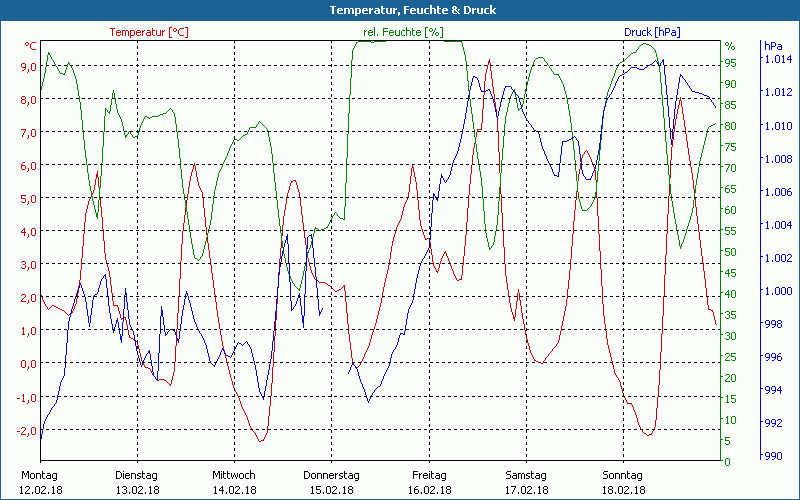Select the Samstag 17.02.18 date label

(x=526, y=482)
